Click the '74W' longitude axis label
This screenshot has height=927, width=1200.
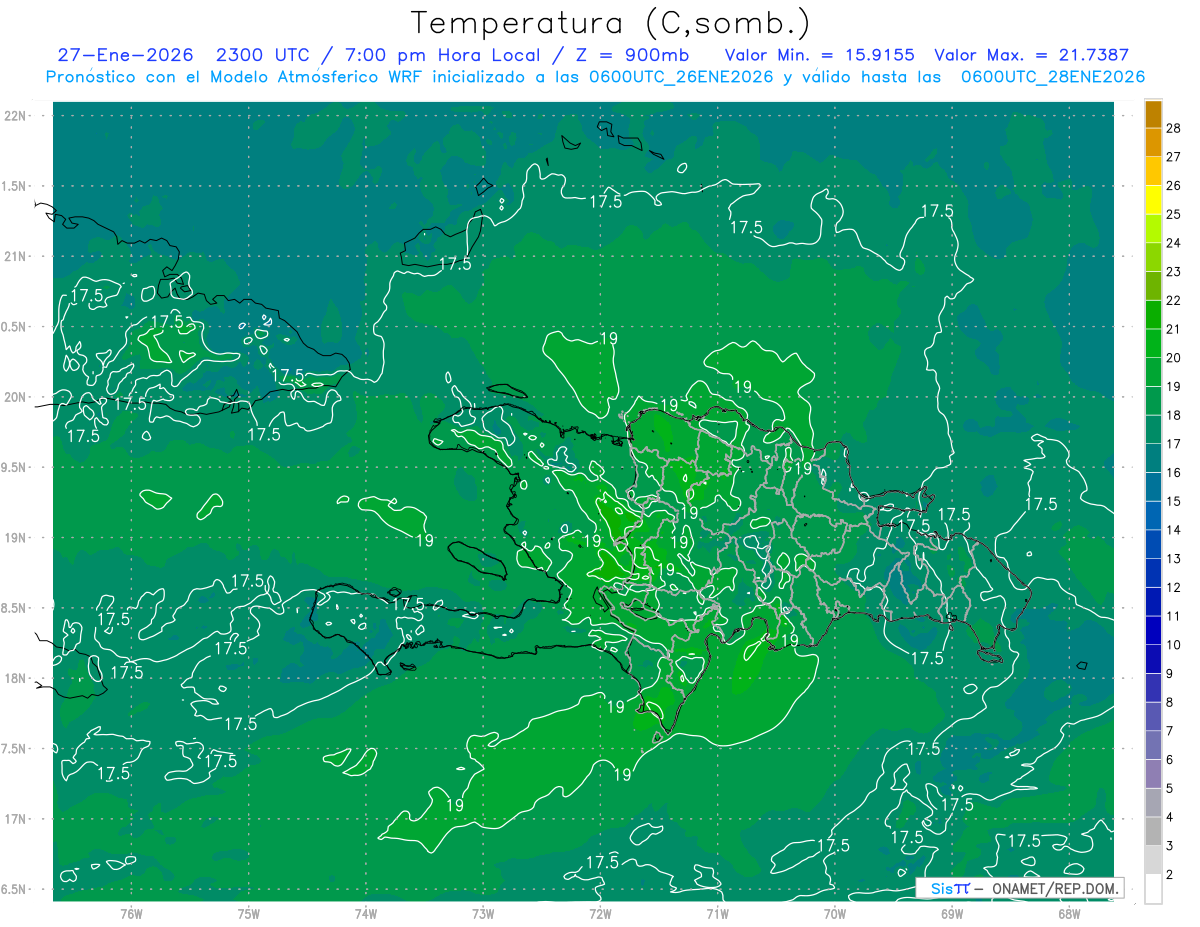coord(366,913)
